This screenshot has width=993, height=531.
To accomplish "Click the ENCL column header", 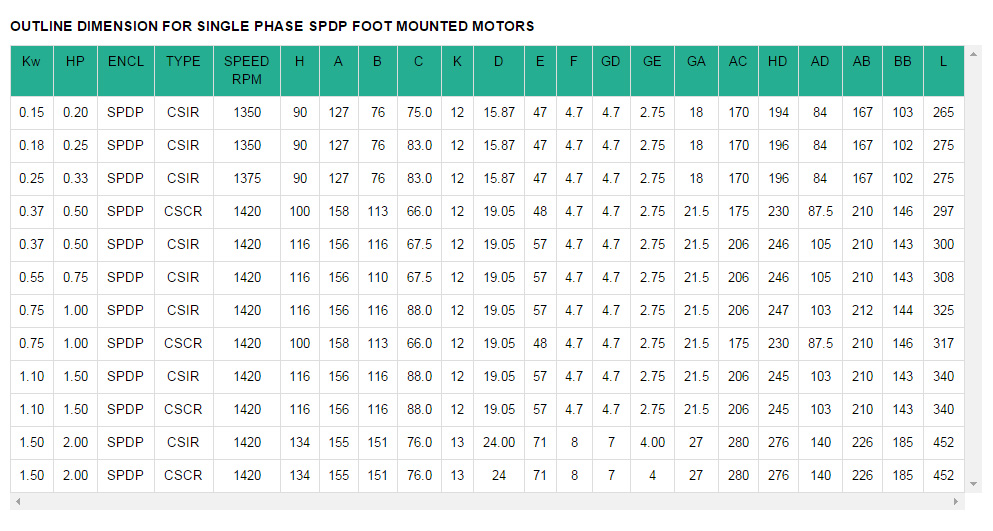I will (126, 61).
